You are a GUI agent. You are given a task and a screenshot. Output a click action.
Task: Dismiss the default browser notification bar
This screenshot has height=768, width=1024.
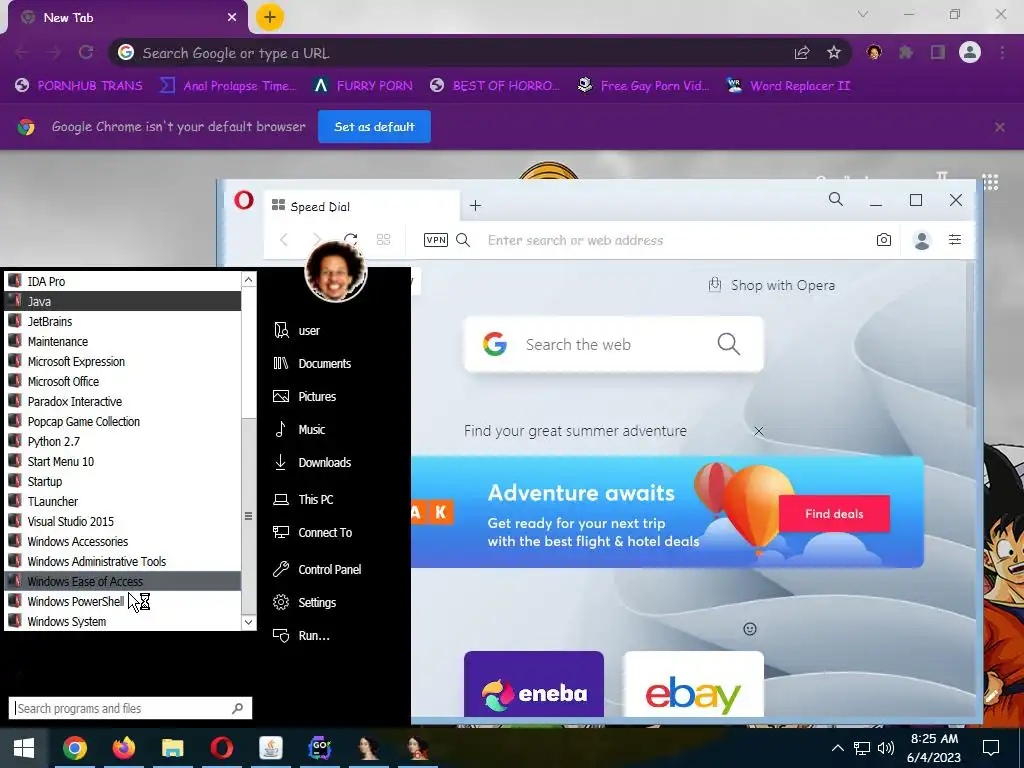point(999,127)
